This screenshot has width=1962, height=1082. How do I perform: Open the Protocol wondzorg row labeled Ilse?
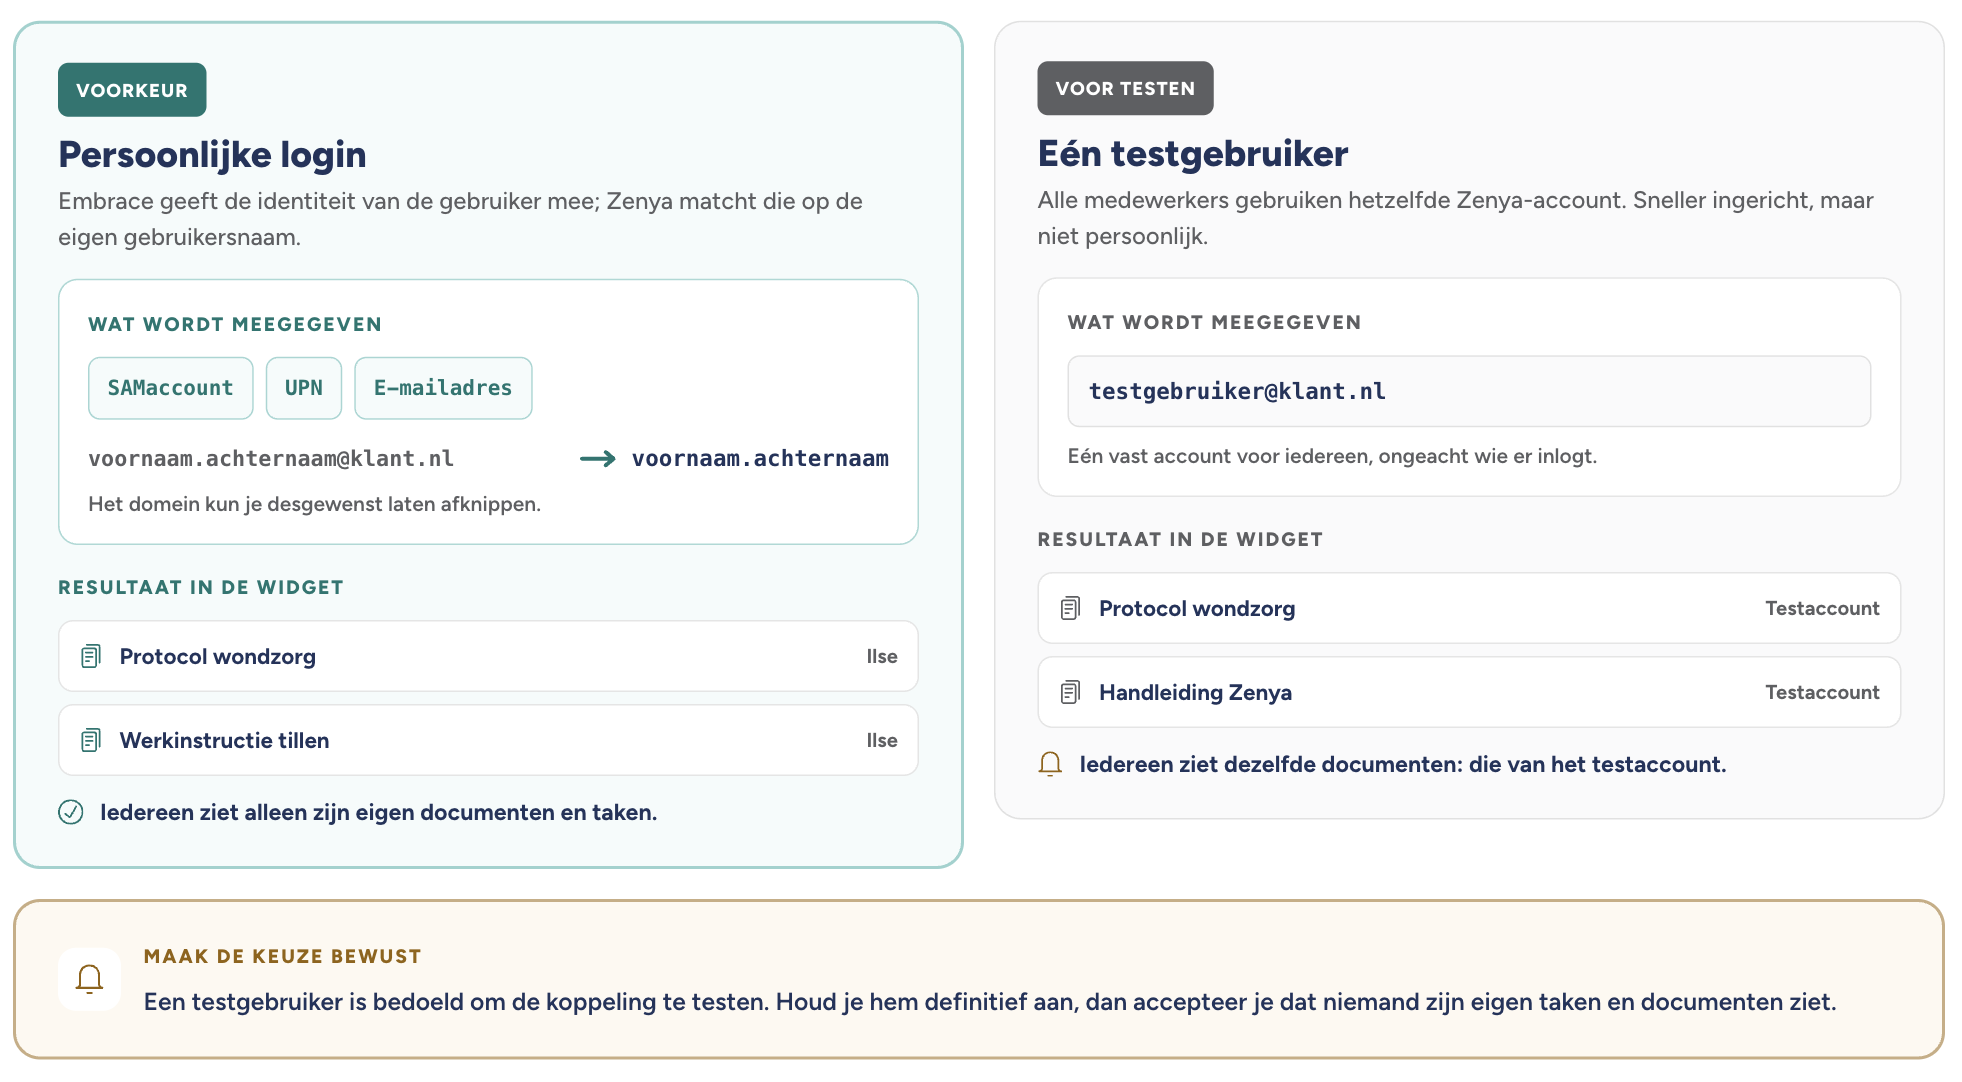[x=488, y=656]
